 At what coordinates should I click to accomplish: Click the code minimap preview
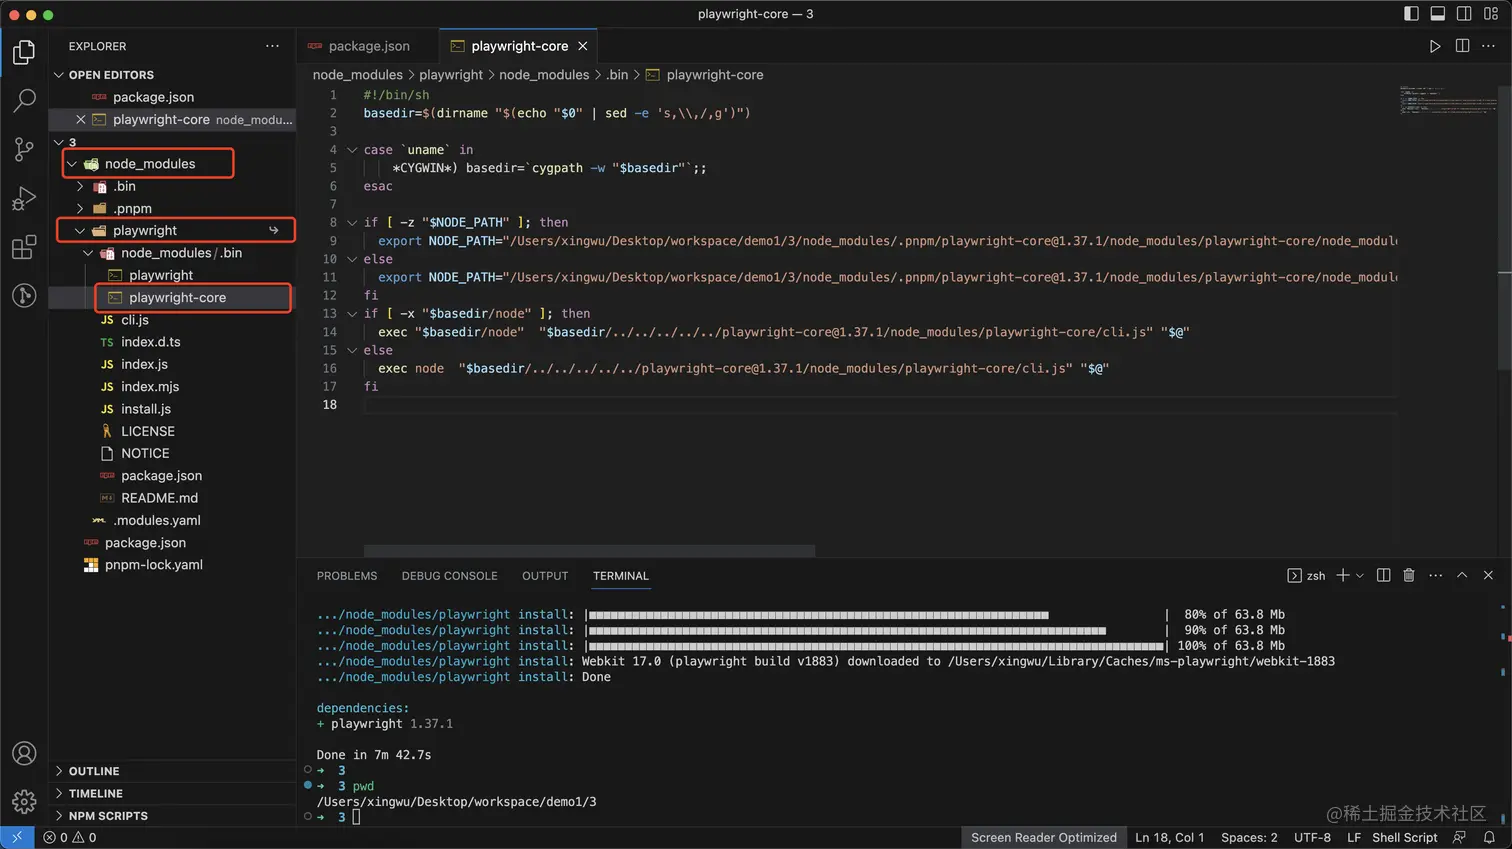pos(1446,100)
